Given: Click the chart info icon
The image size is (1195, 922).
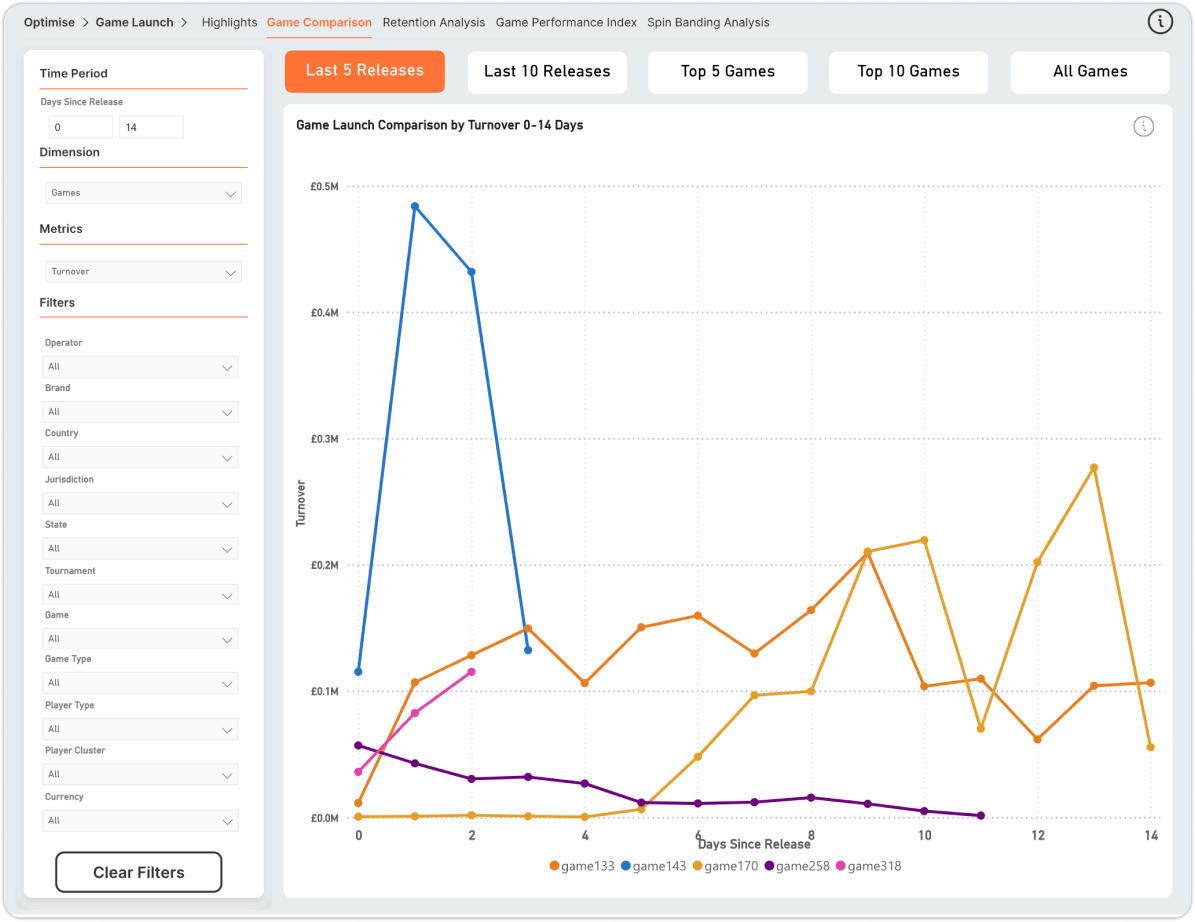Looking at the screenshot, I should click(1143, 126).
